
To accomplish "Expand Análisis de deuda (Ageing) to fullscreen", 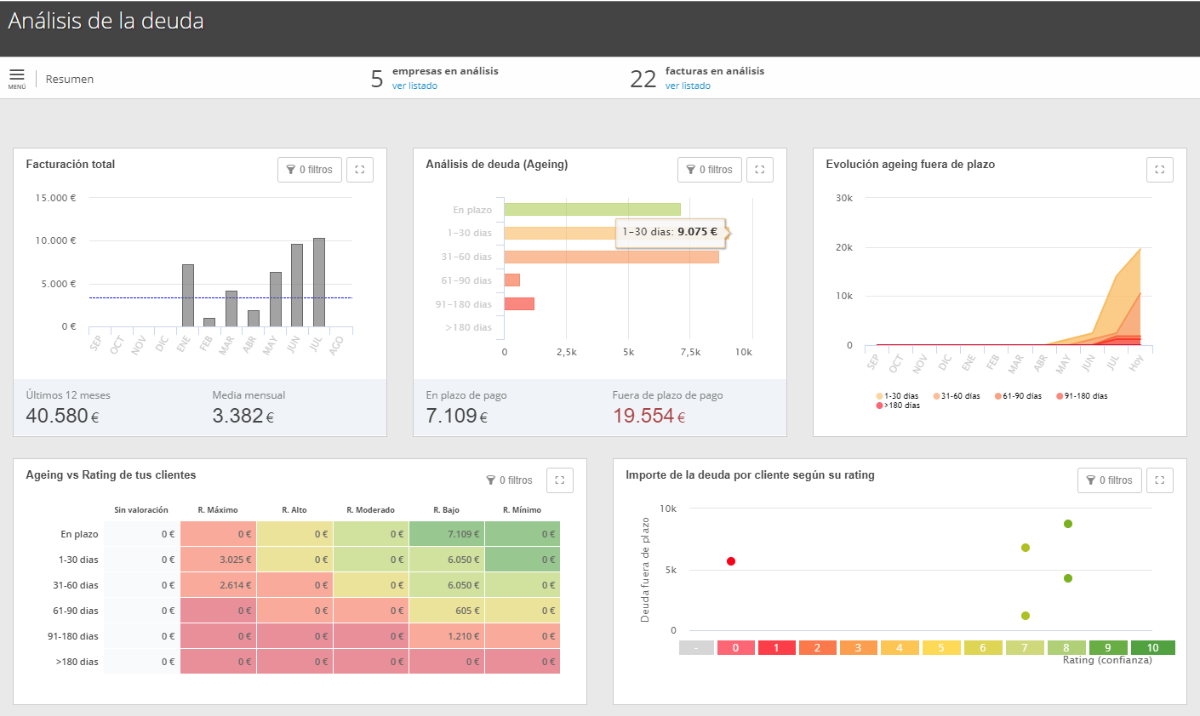I will [759, 170].
